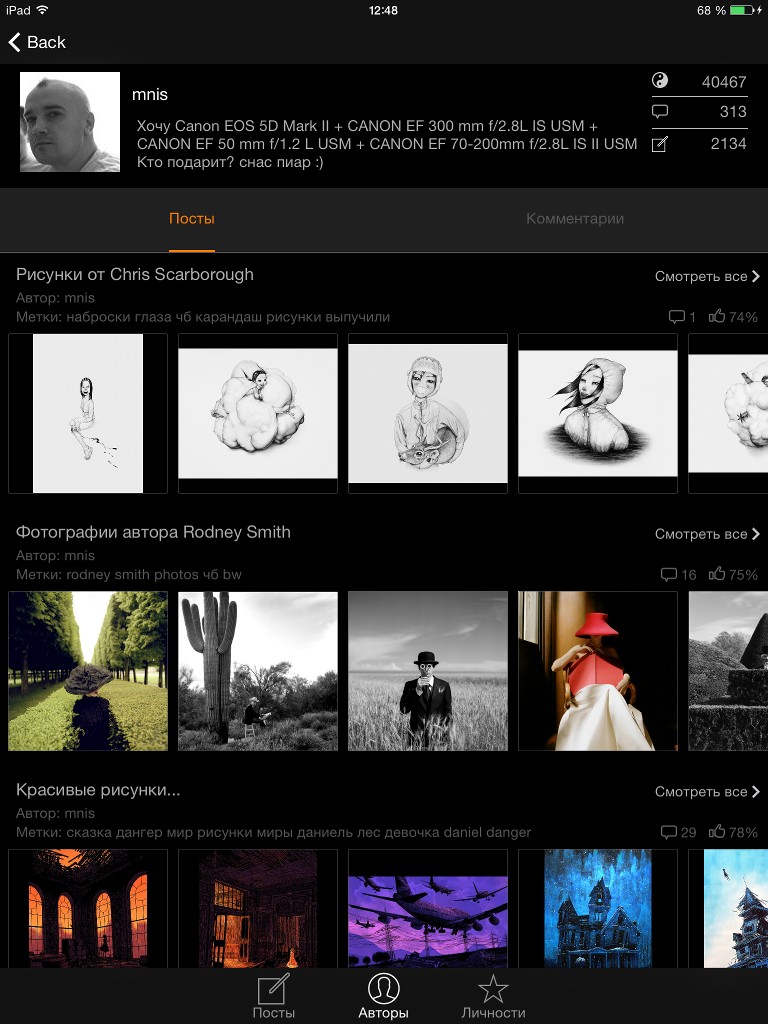Select tags line rodney smith photos
Image resolution: width=768 pixels, height=1024 pixels.
tap(129, 575)
